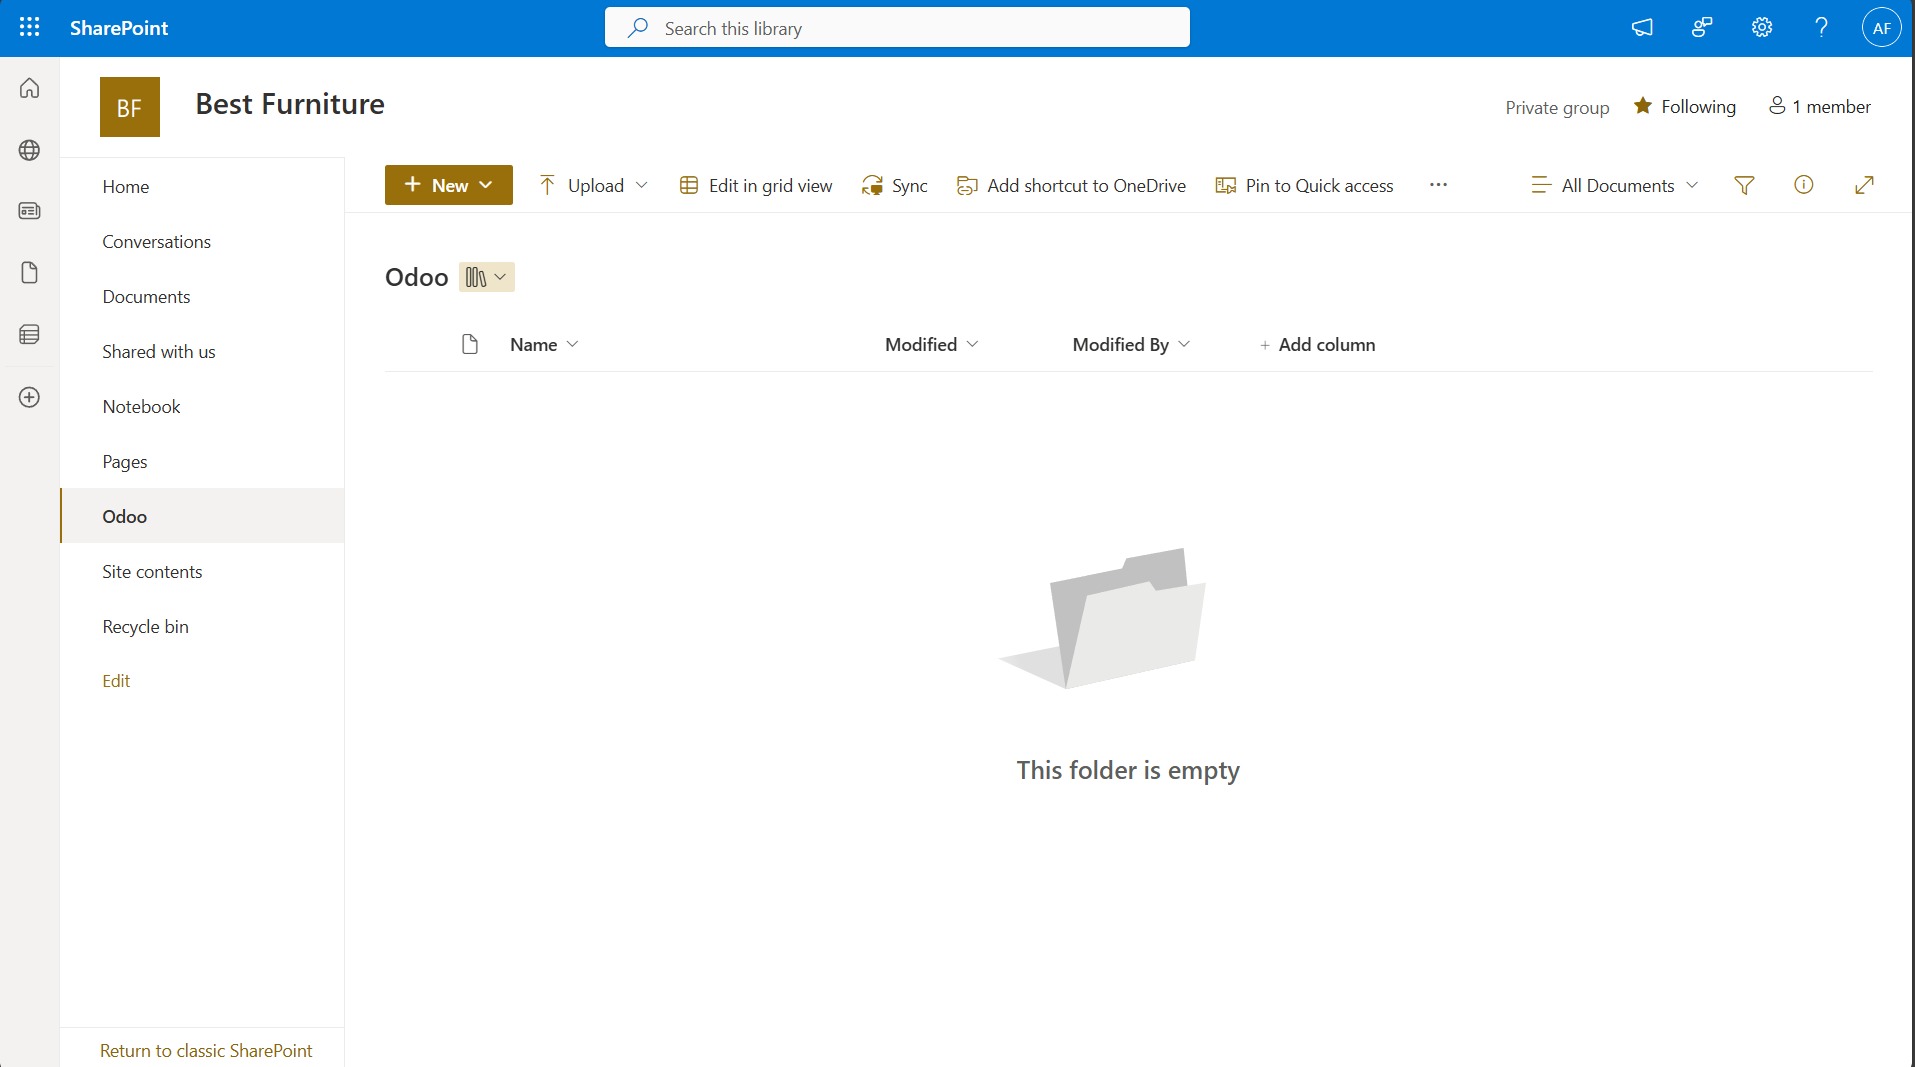Click the 1 member link

point(1820,107)
